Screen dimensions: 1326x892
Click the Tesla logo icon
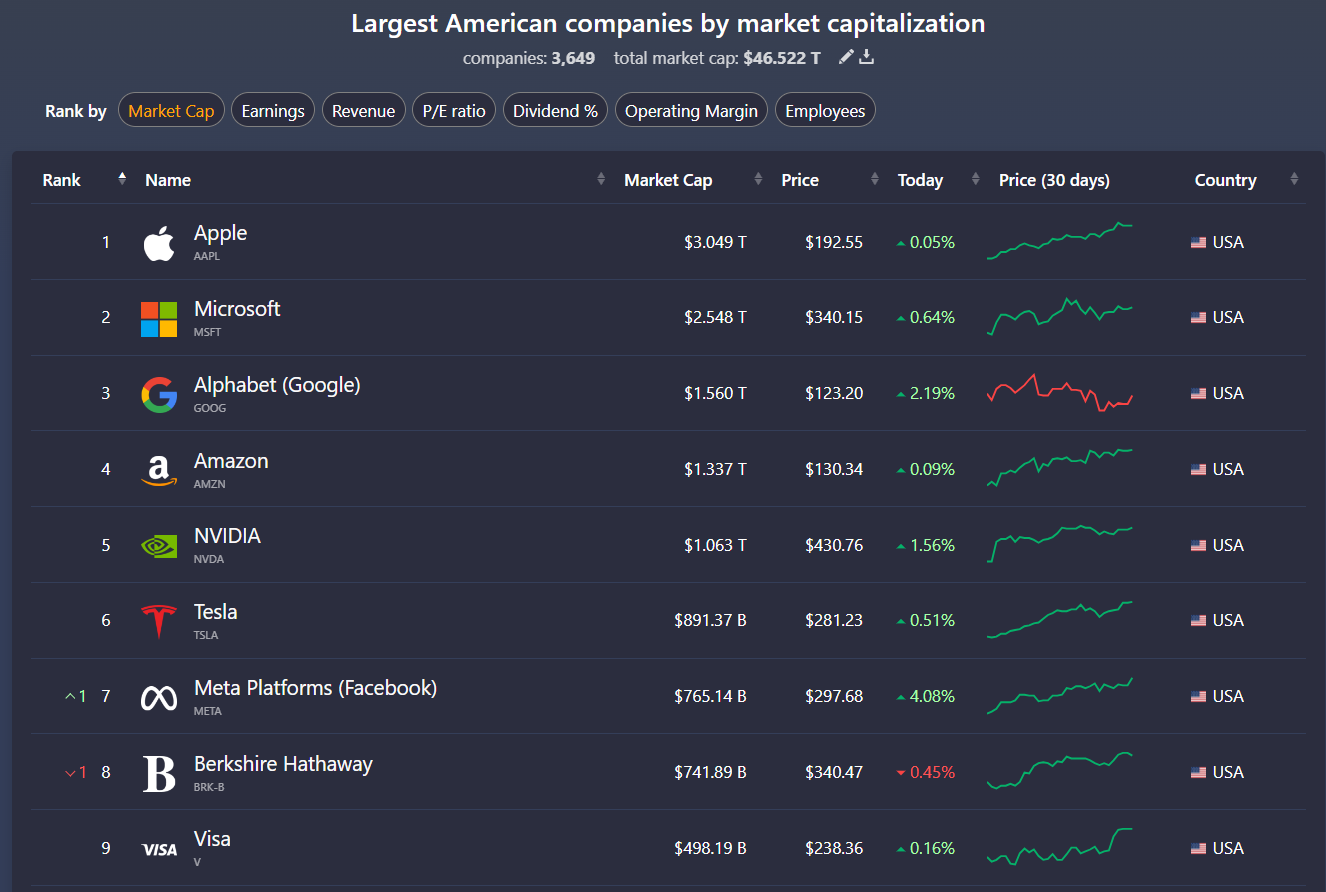[x=159, y=622]
